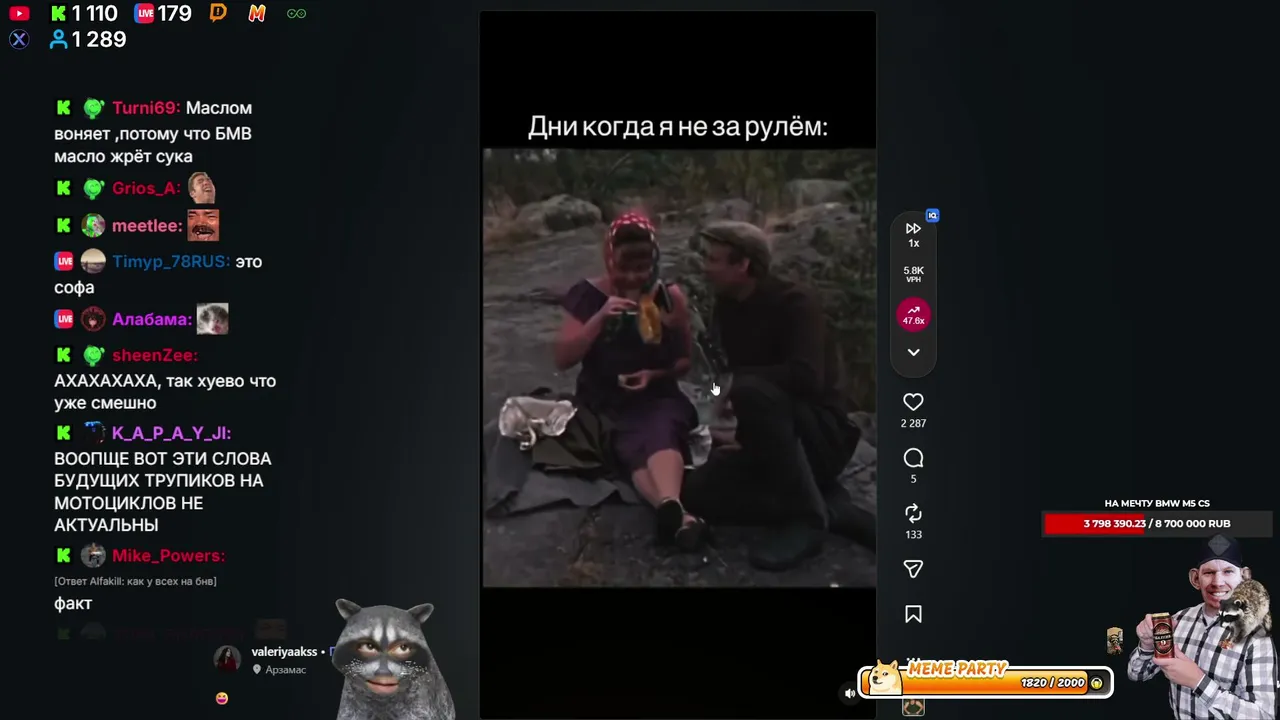Mute the video with the speaker icon
Screen dimensions: 1280x720
pos(850,693)
